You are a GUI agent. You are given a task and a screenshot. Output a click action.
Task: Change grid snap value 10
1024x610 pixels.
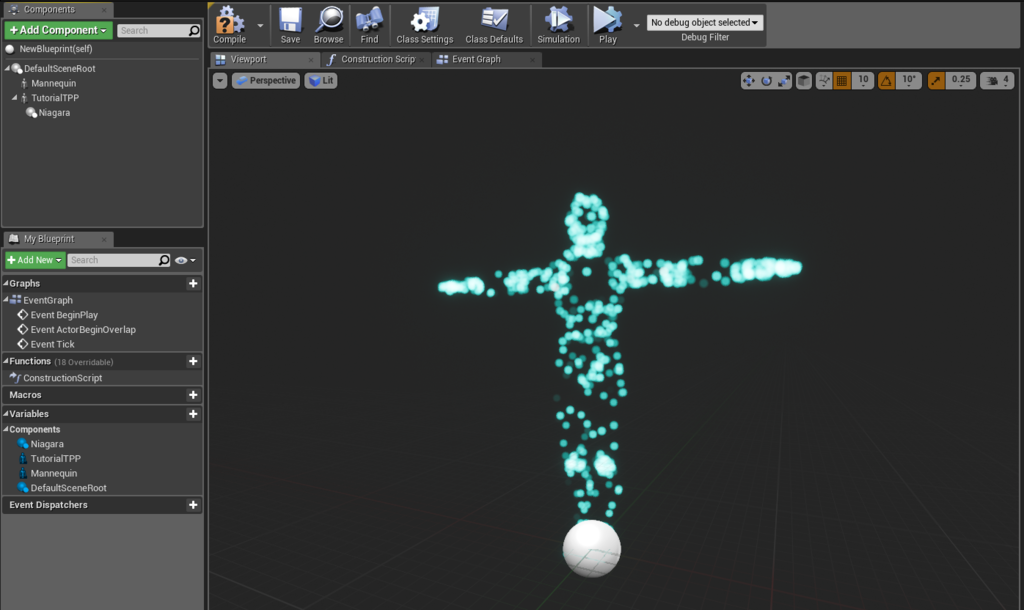(863, 80)
